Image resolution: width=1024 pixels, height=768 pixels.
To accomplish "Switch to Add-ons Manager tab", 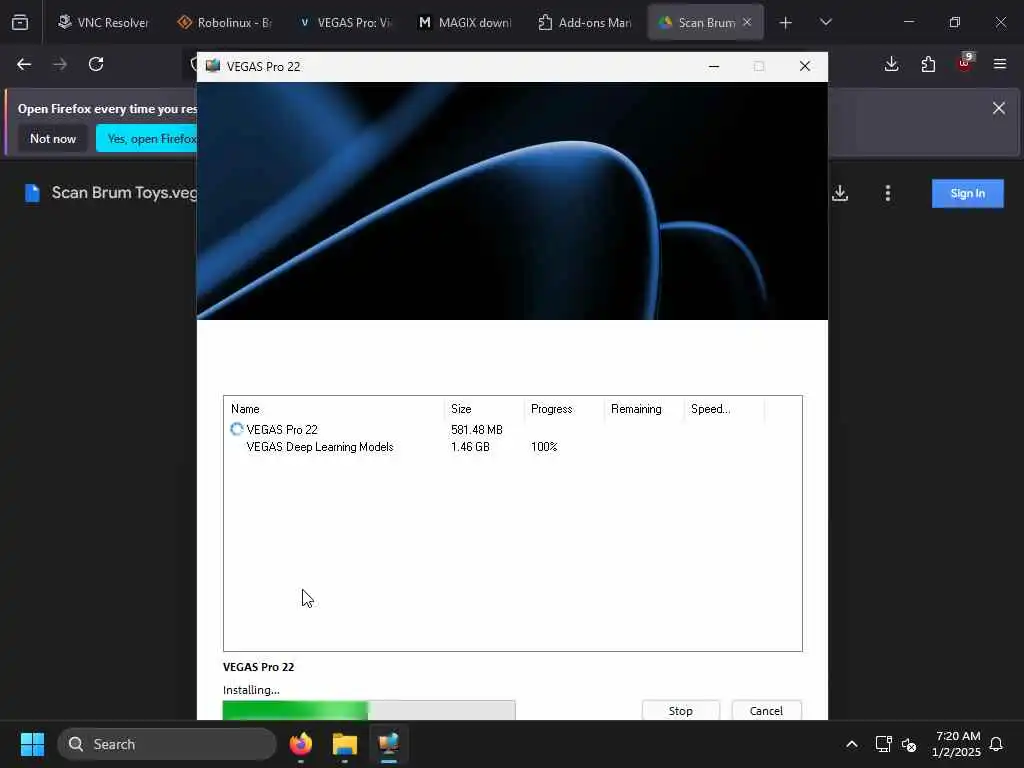I will coord(586,22).
